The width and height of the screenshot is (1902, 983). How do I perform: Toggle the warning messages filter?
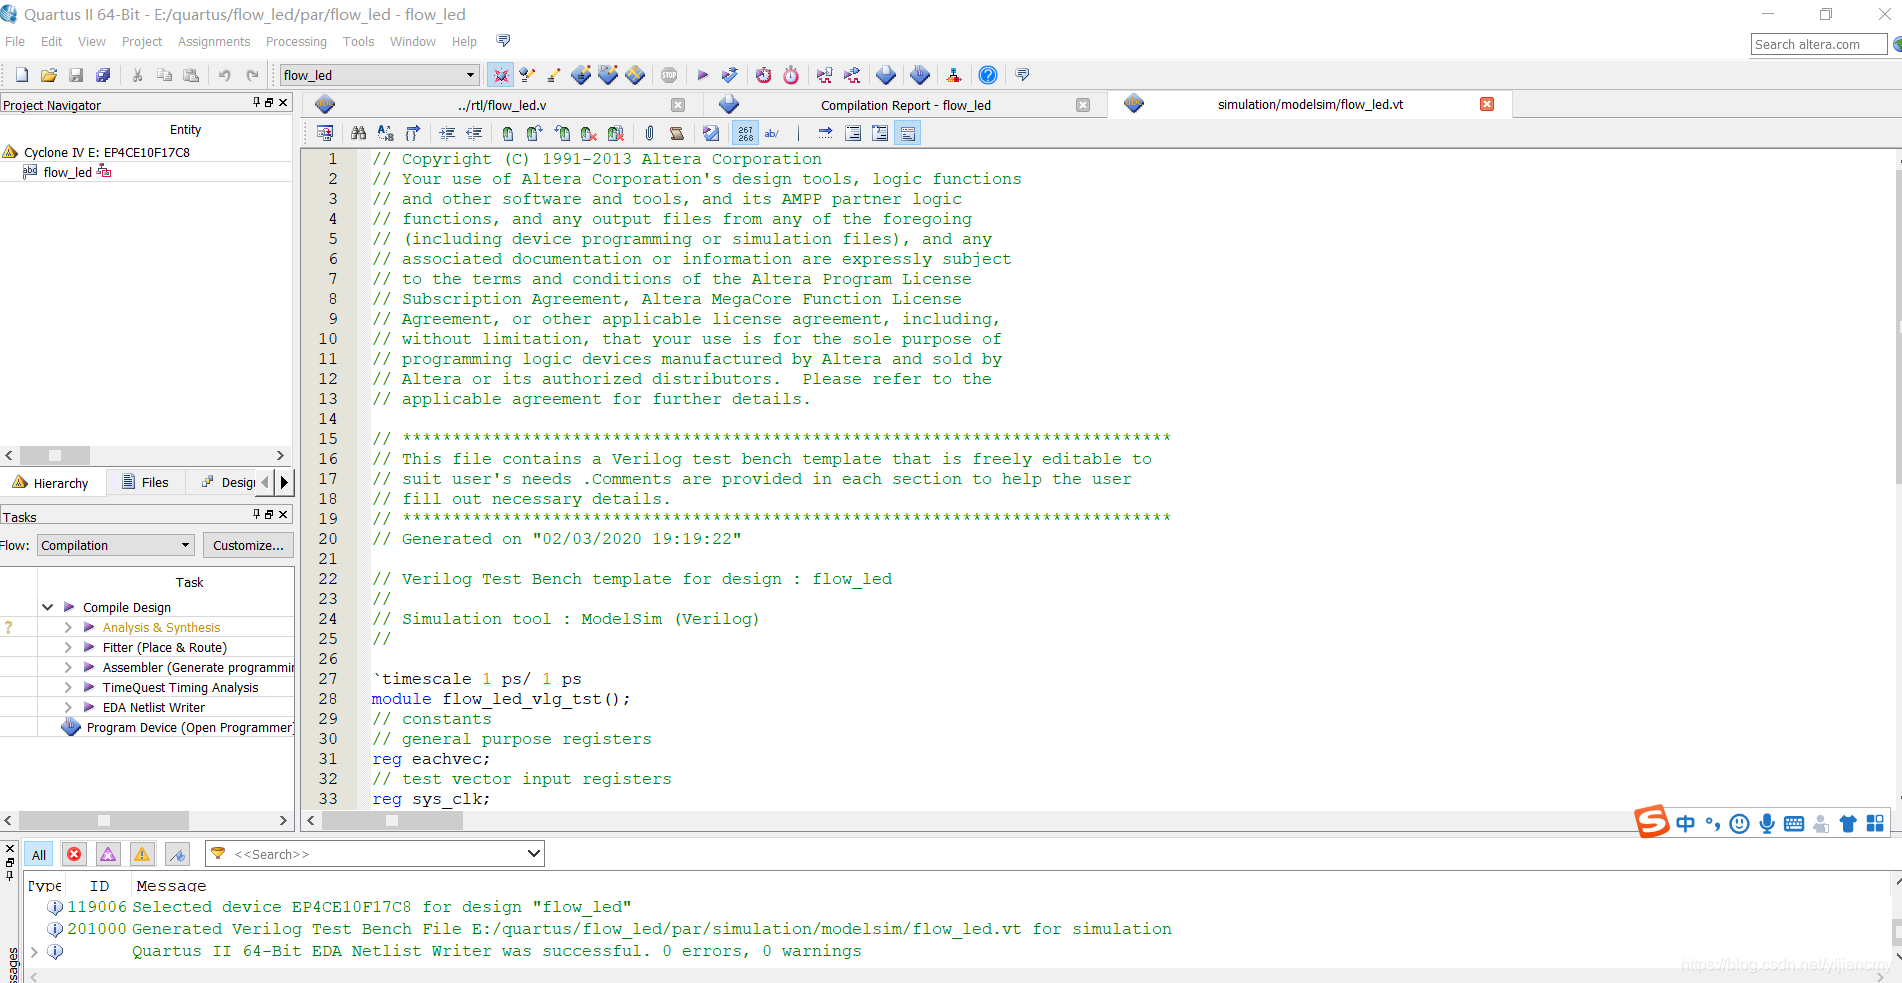coord(142,854)
